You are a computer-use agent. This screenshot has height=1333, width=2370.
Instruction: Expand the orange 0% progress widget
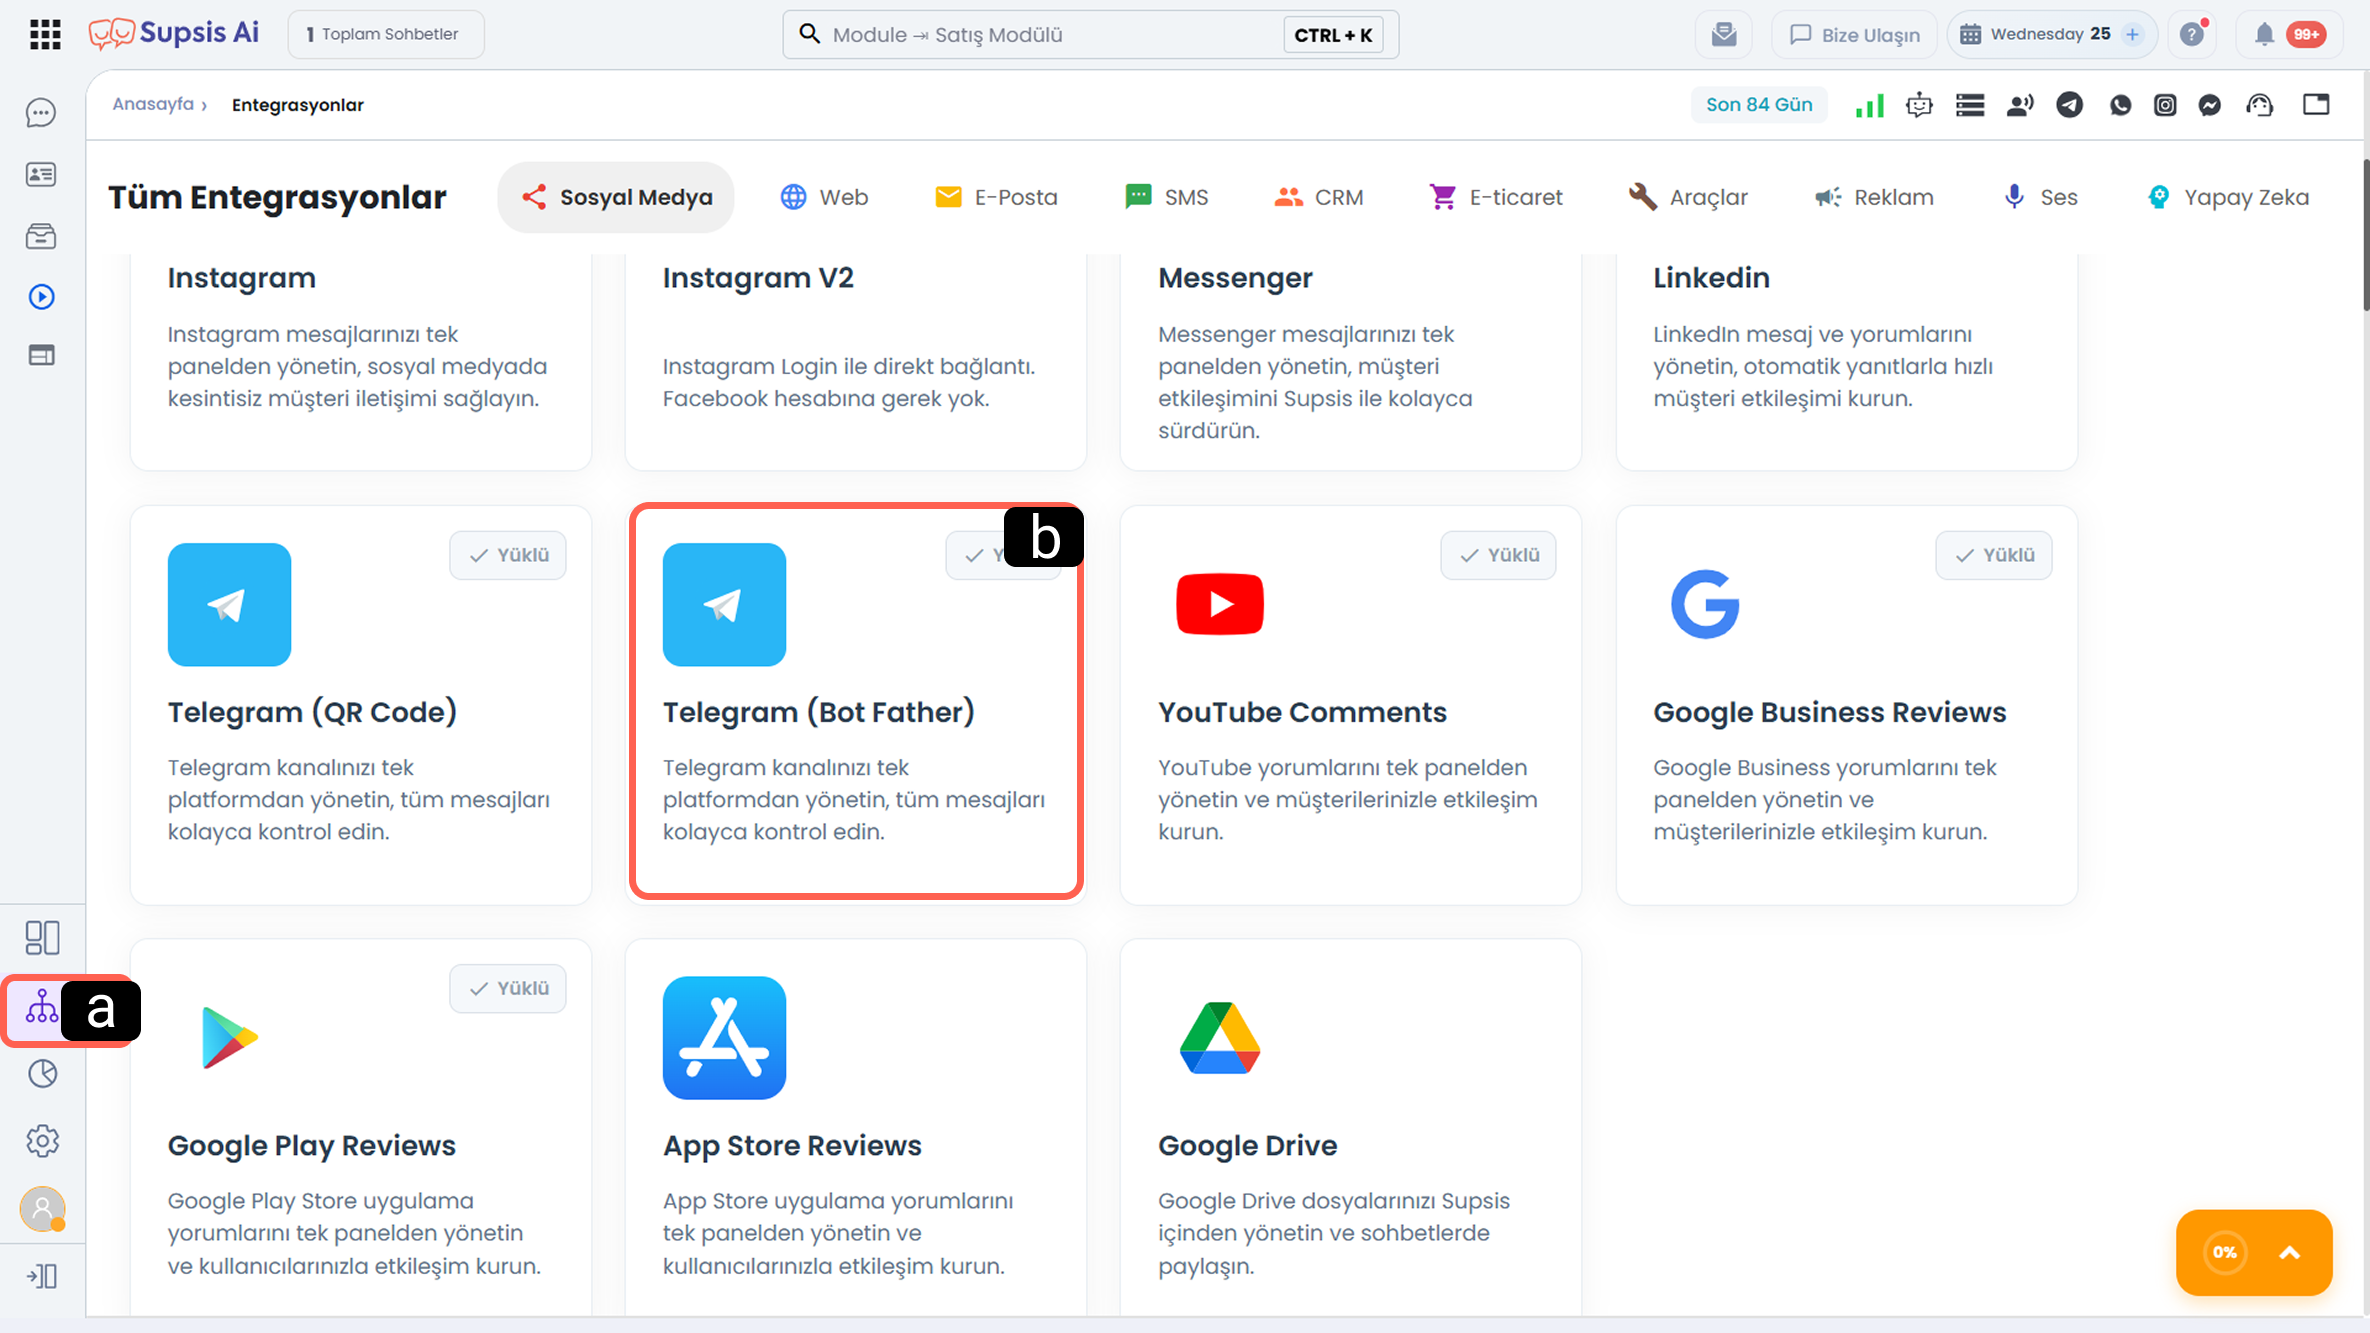point(2289,1253)
